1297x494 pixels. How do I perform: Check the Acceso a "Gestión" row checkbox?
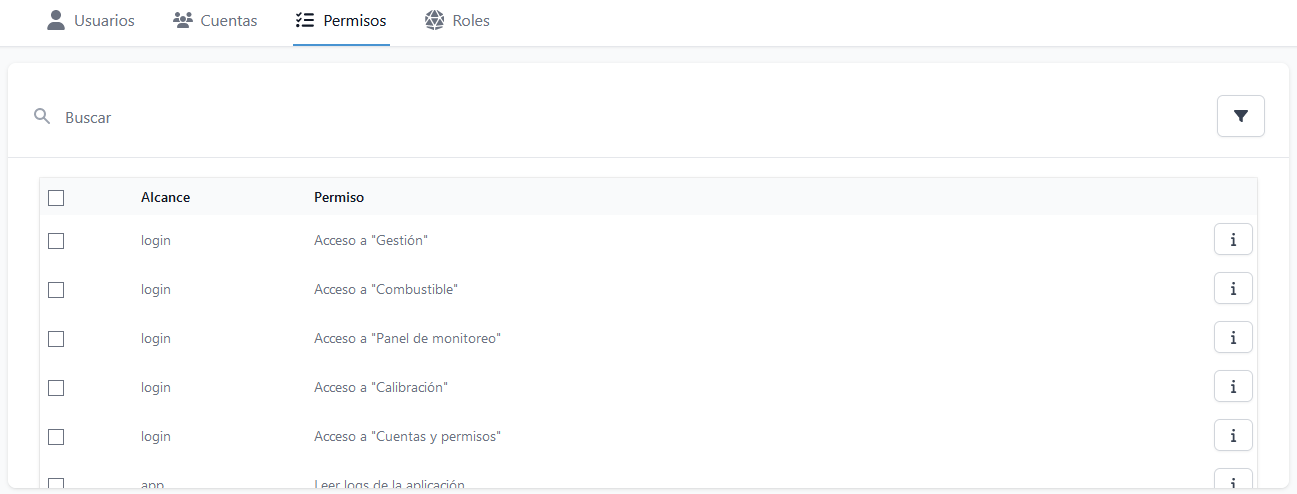[56, 241]
